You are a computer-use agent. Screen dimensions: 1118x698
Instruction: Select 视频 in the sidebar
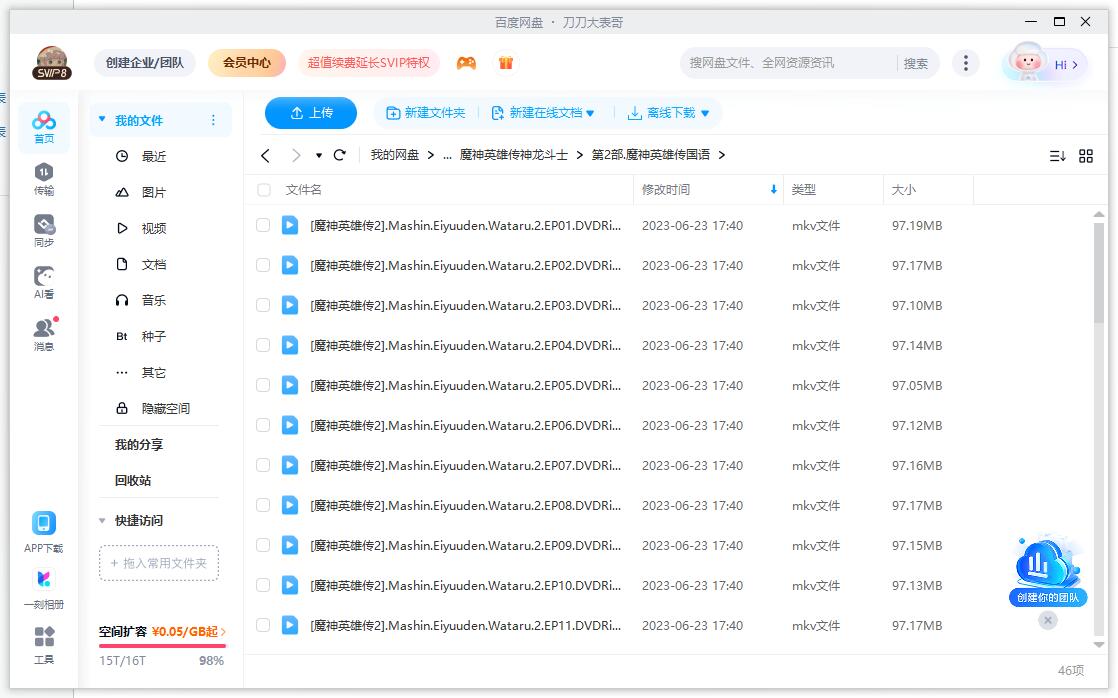(x=153, y=228)
